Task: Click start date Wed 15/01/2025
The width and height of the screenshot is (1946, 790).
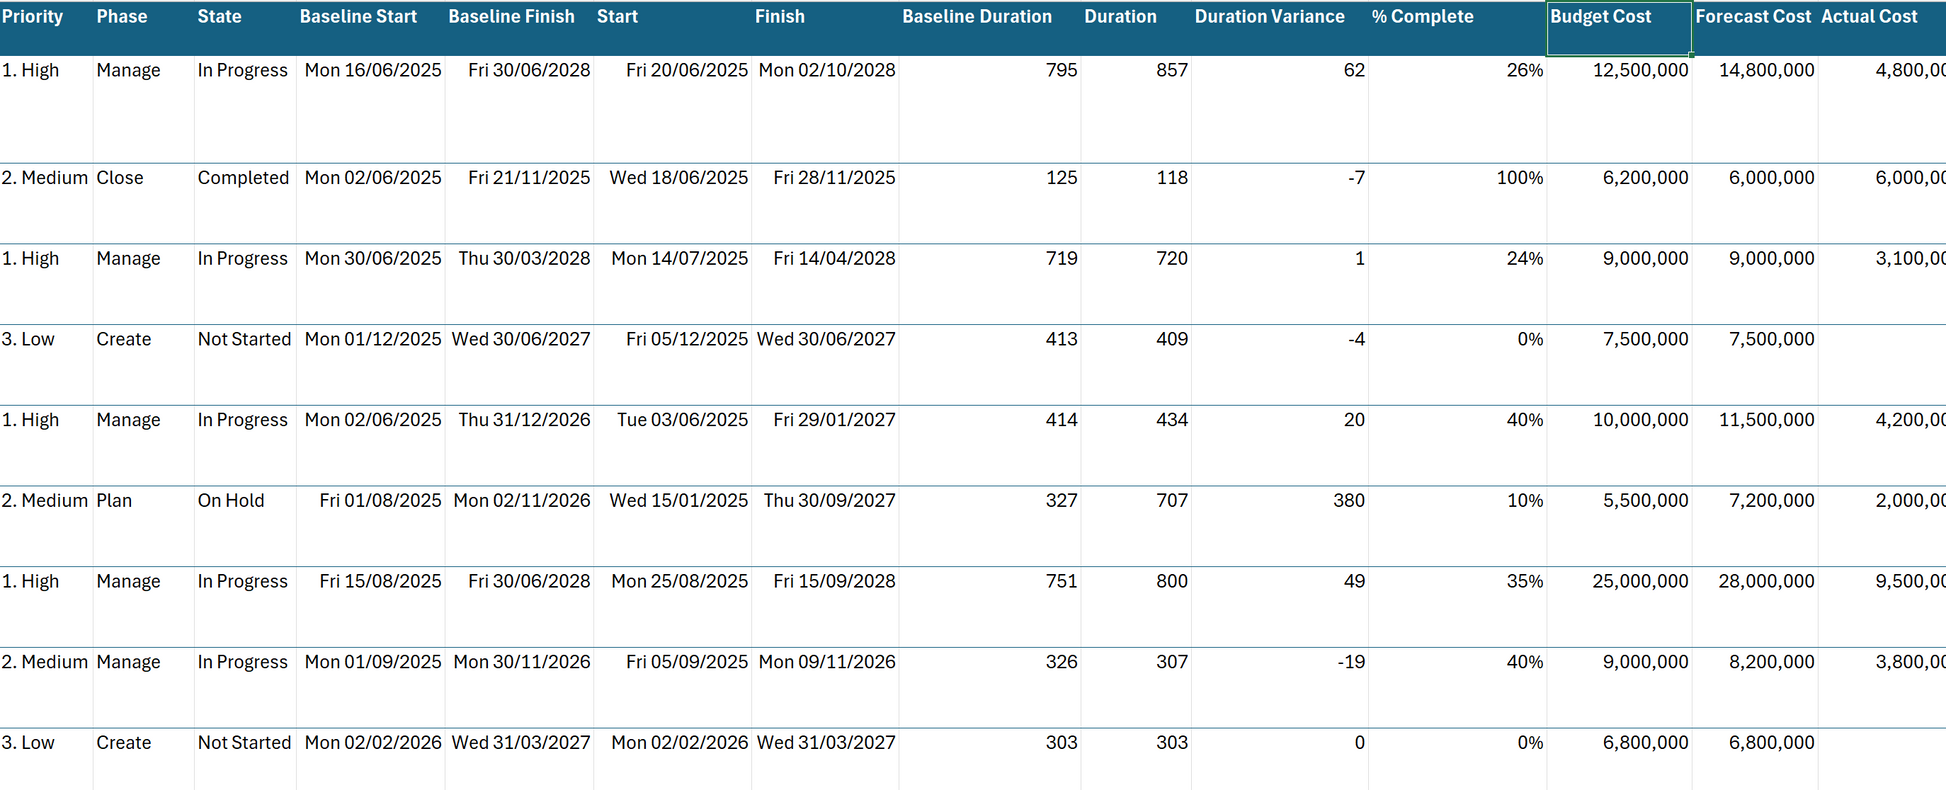Action: coord(679,501)
